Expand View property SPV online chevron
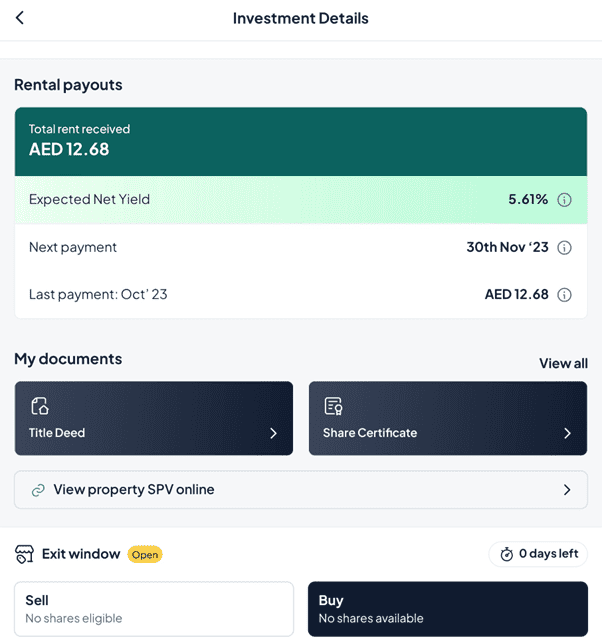The width and height of the screenshot is (602, 643). (x=567, y=490)
